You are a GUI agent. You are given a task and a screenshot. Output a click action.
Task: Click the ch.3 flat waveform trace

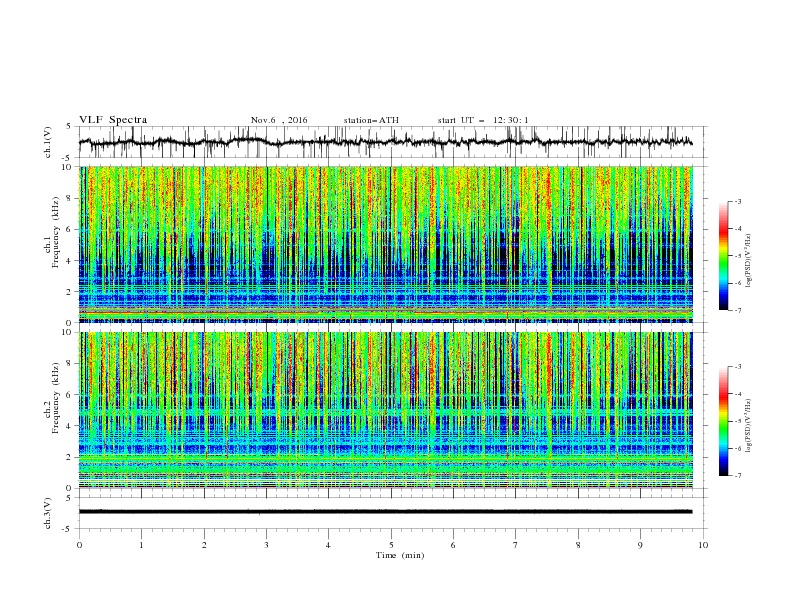click(x=385, y=512)
